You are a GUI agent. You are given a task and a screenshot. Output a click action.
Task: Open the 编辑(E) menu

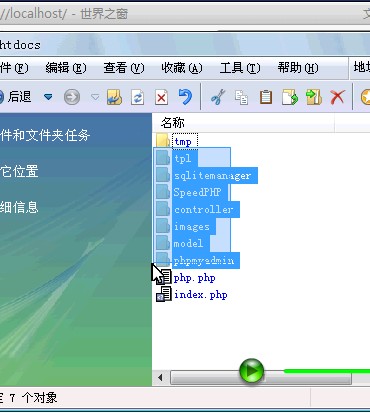pyautogui.click(x=66, y=68)
